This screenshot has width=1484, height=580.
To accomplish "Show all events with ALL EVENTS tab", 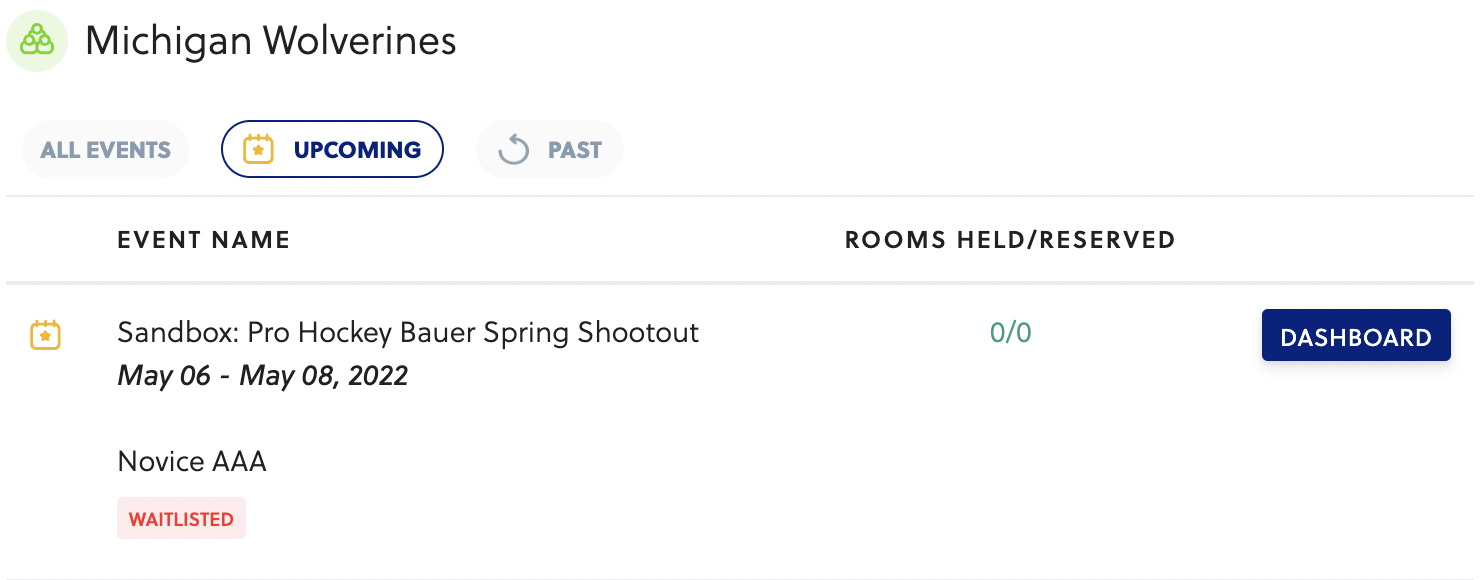I will (105, 150).
